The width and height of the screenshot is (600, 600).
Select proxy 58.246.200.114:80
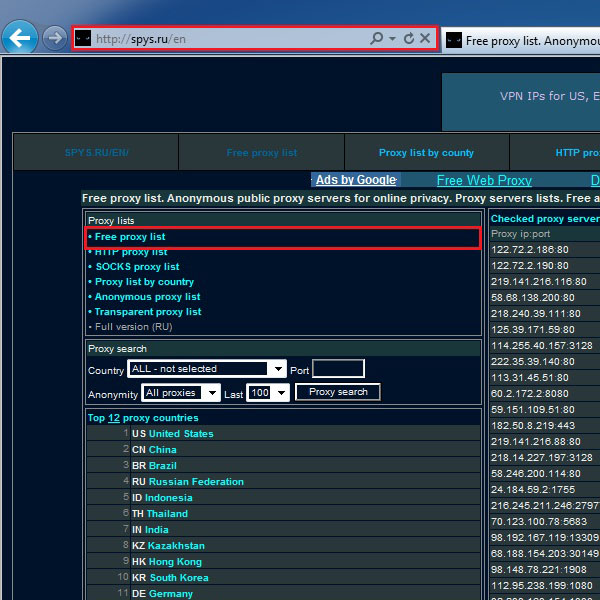click(x=536, y=474)
